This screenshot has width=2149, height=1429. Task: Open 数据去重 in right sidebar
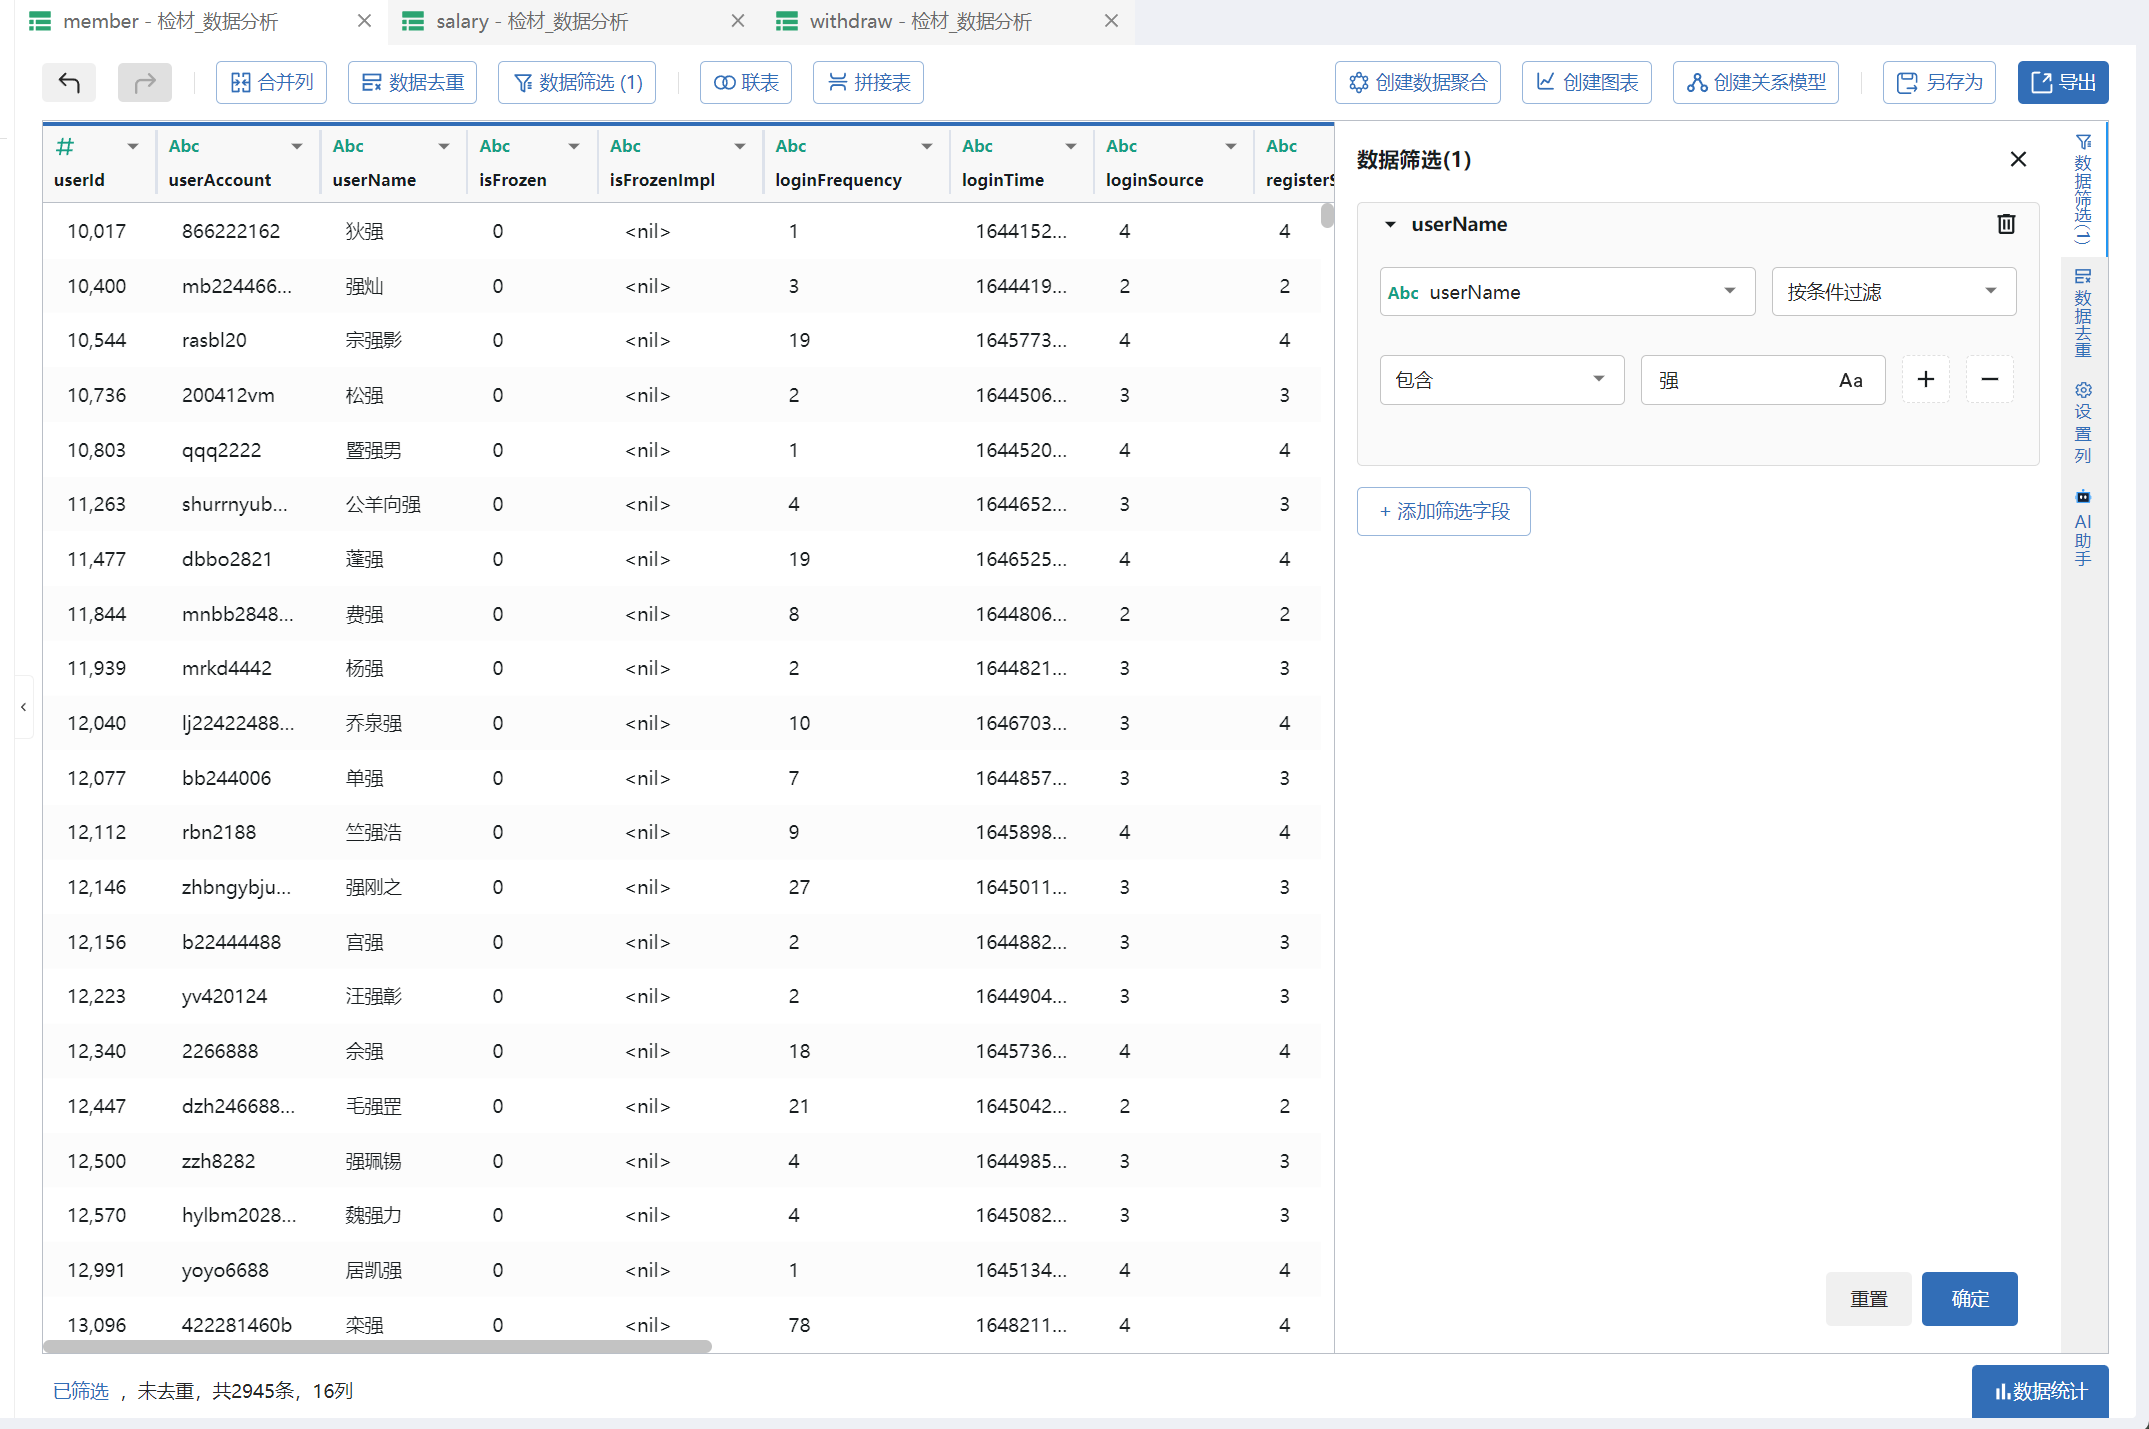tap(2083, 313)
